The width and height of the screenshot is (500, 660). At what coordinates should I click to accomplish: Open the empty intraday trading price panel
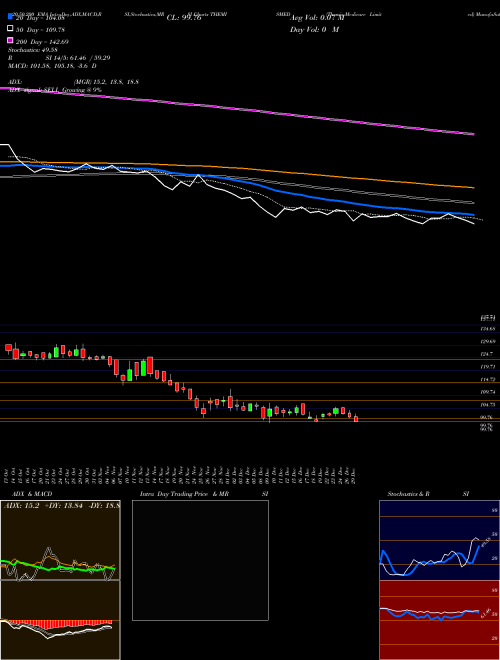(200, 560)
